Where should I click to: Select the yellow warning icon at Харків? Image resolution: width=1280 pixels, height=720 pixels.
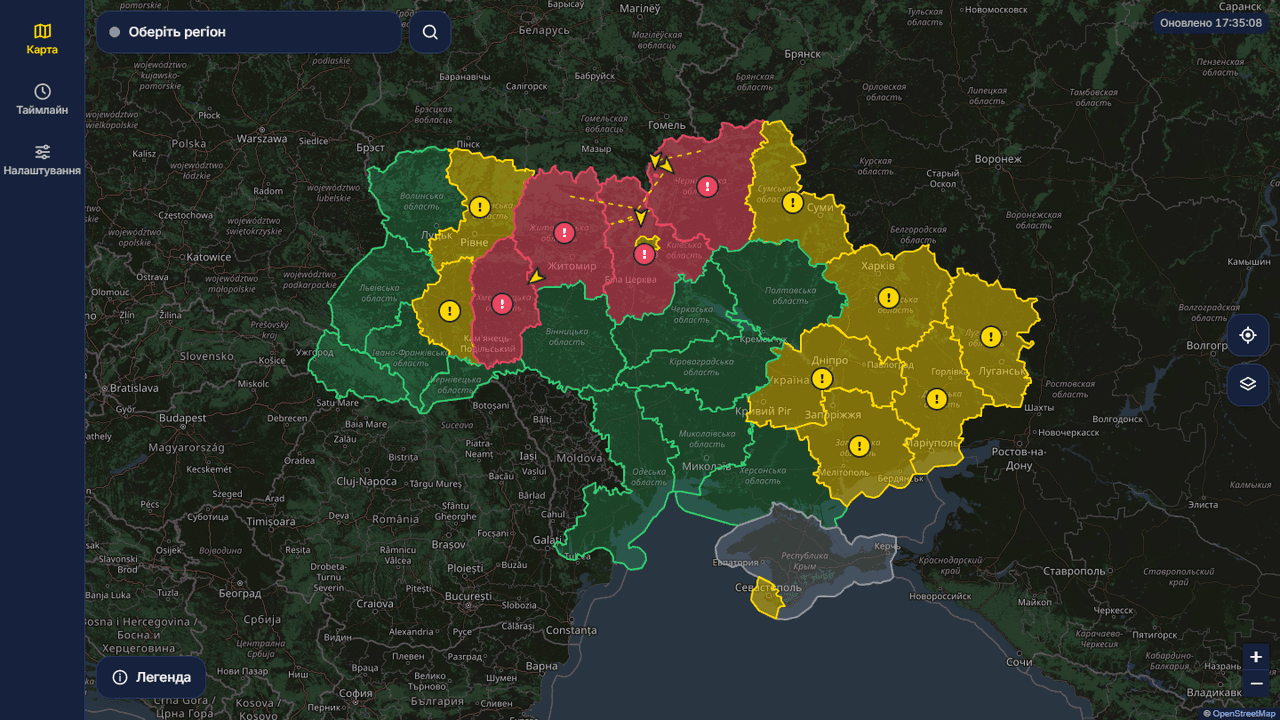click(x=889, y=297)
